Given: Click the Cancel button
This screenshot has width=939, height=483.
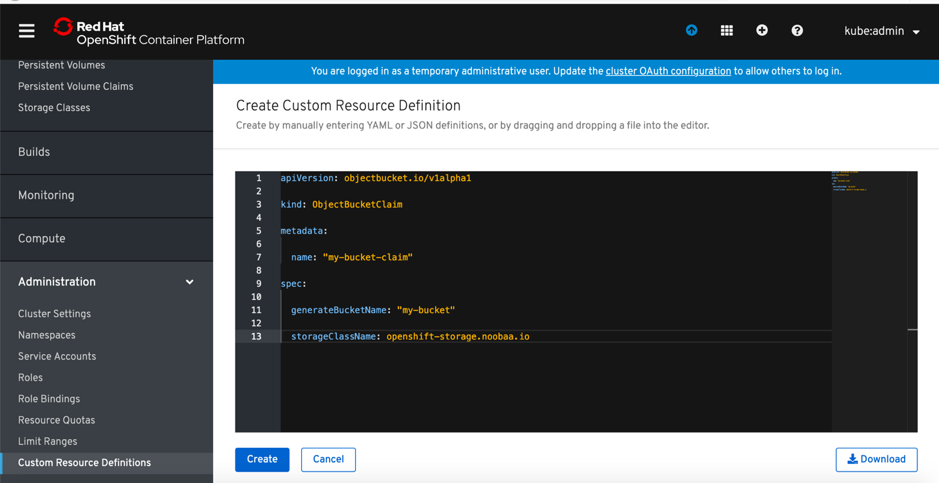Looking at the screenshot, I should click(x=328, y=460).
